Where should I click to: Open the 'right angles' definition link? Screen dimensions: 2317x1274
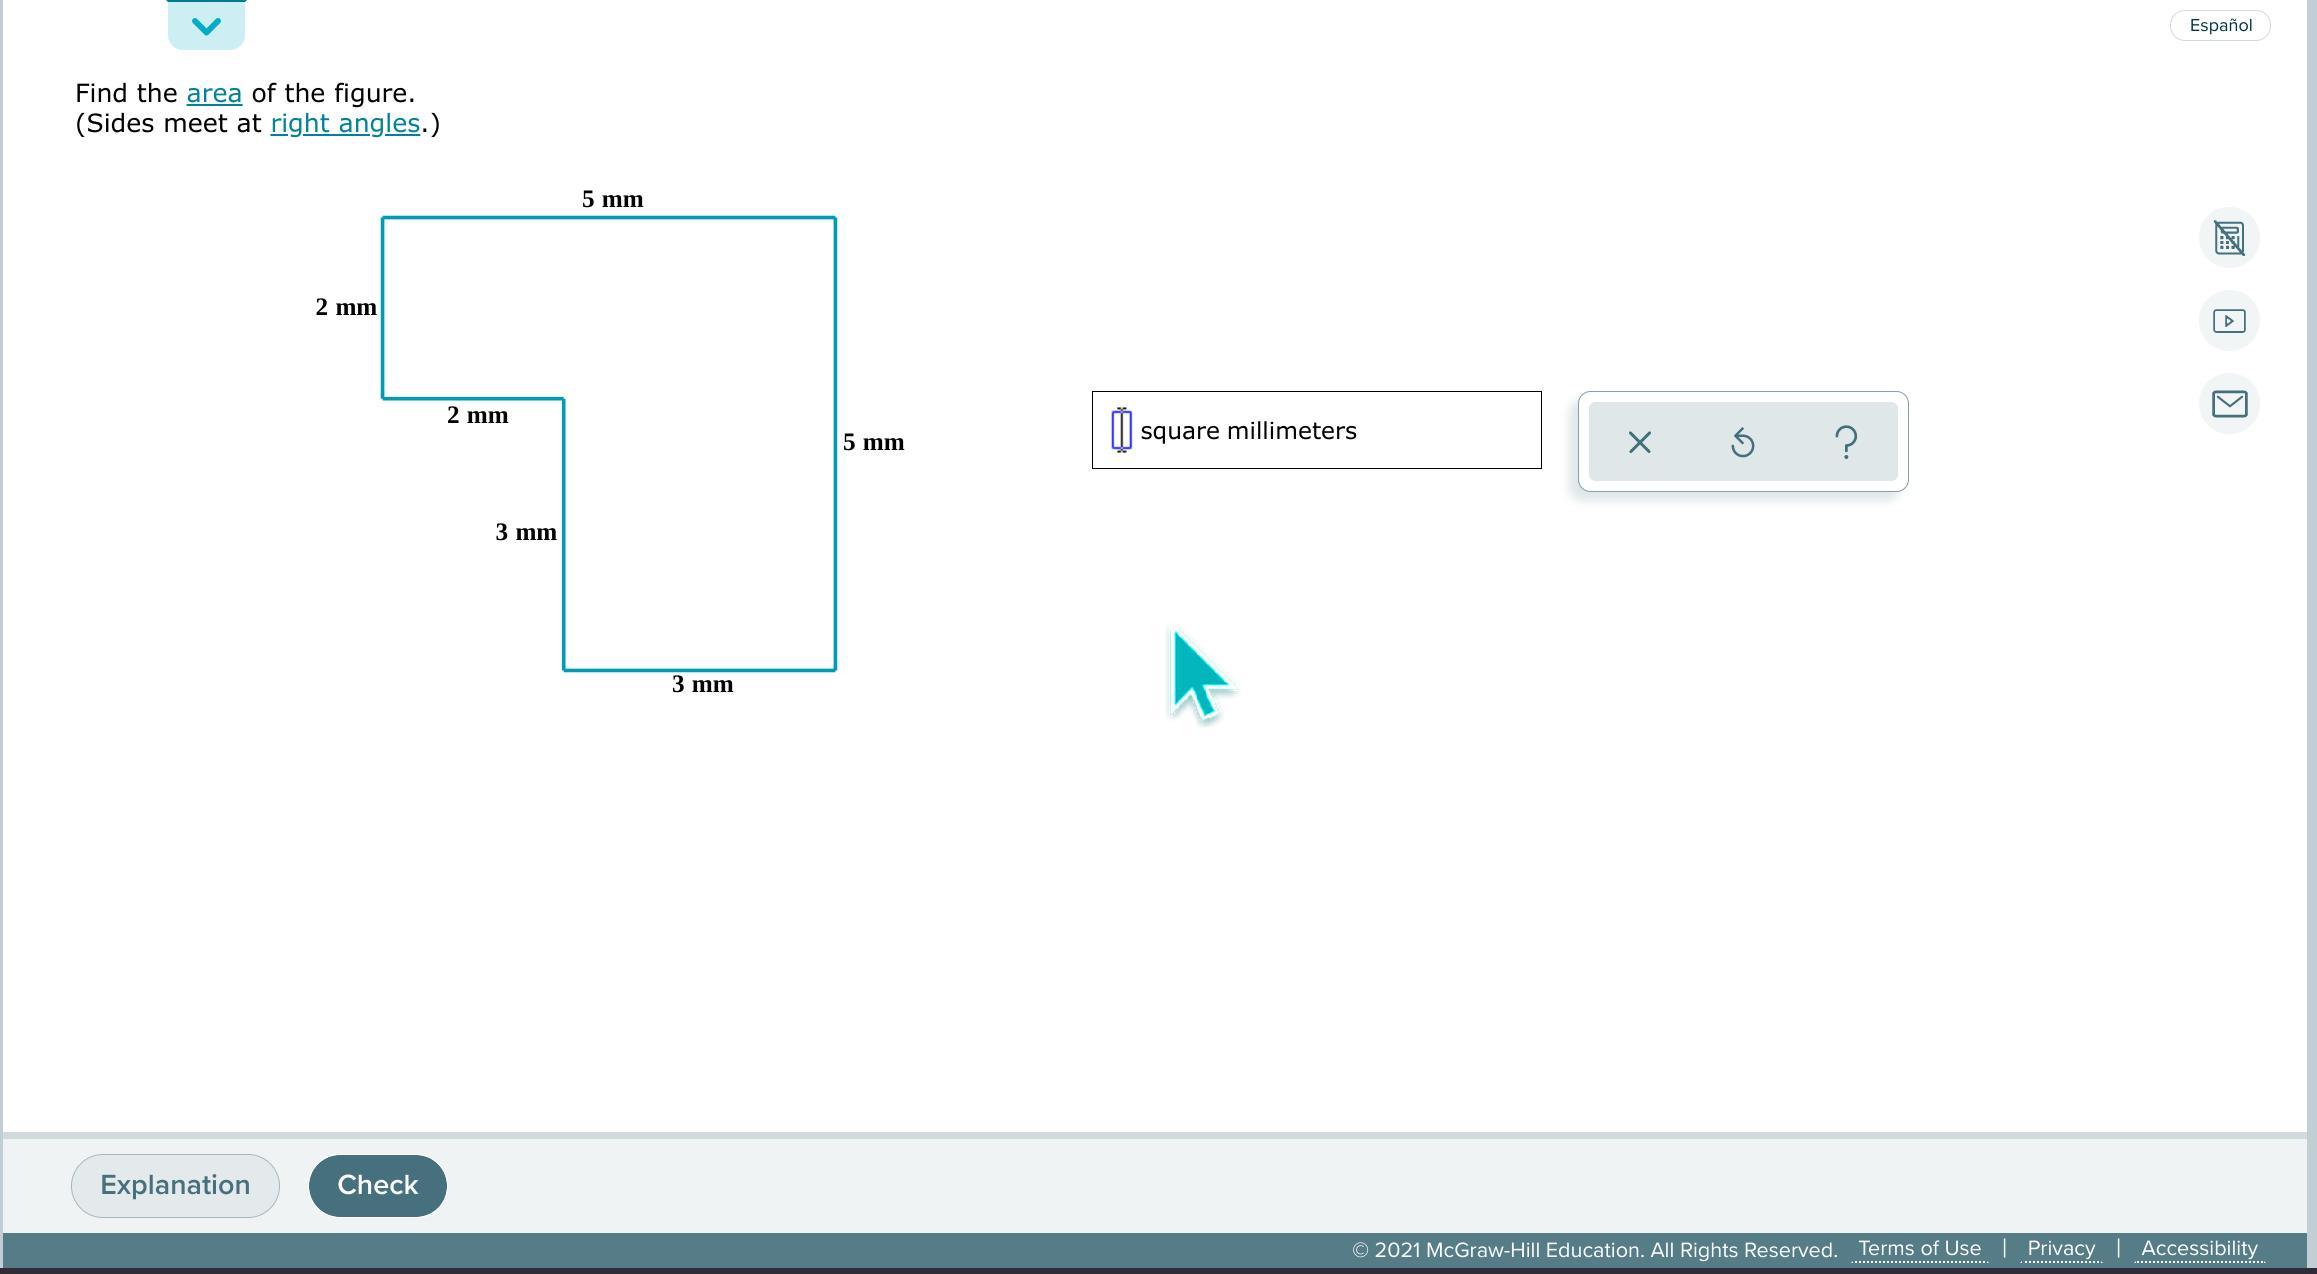point(345,124)
